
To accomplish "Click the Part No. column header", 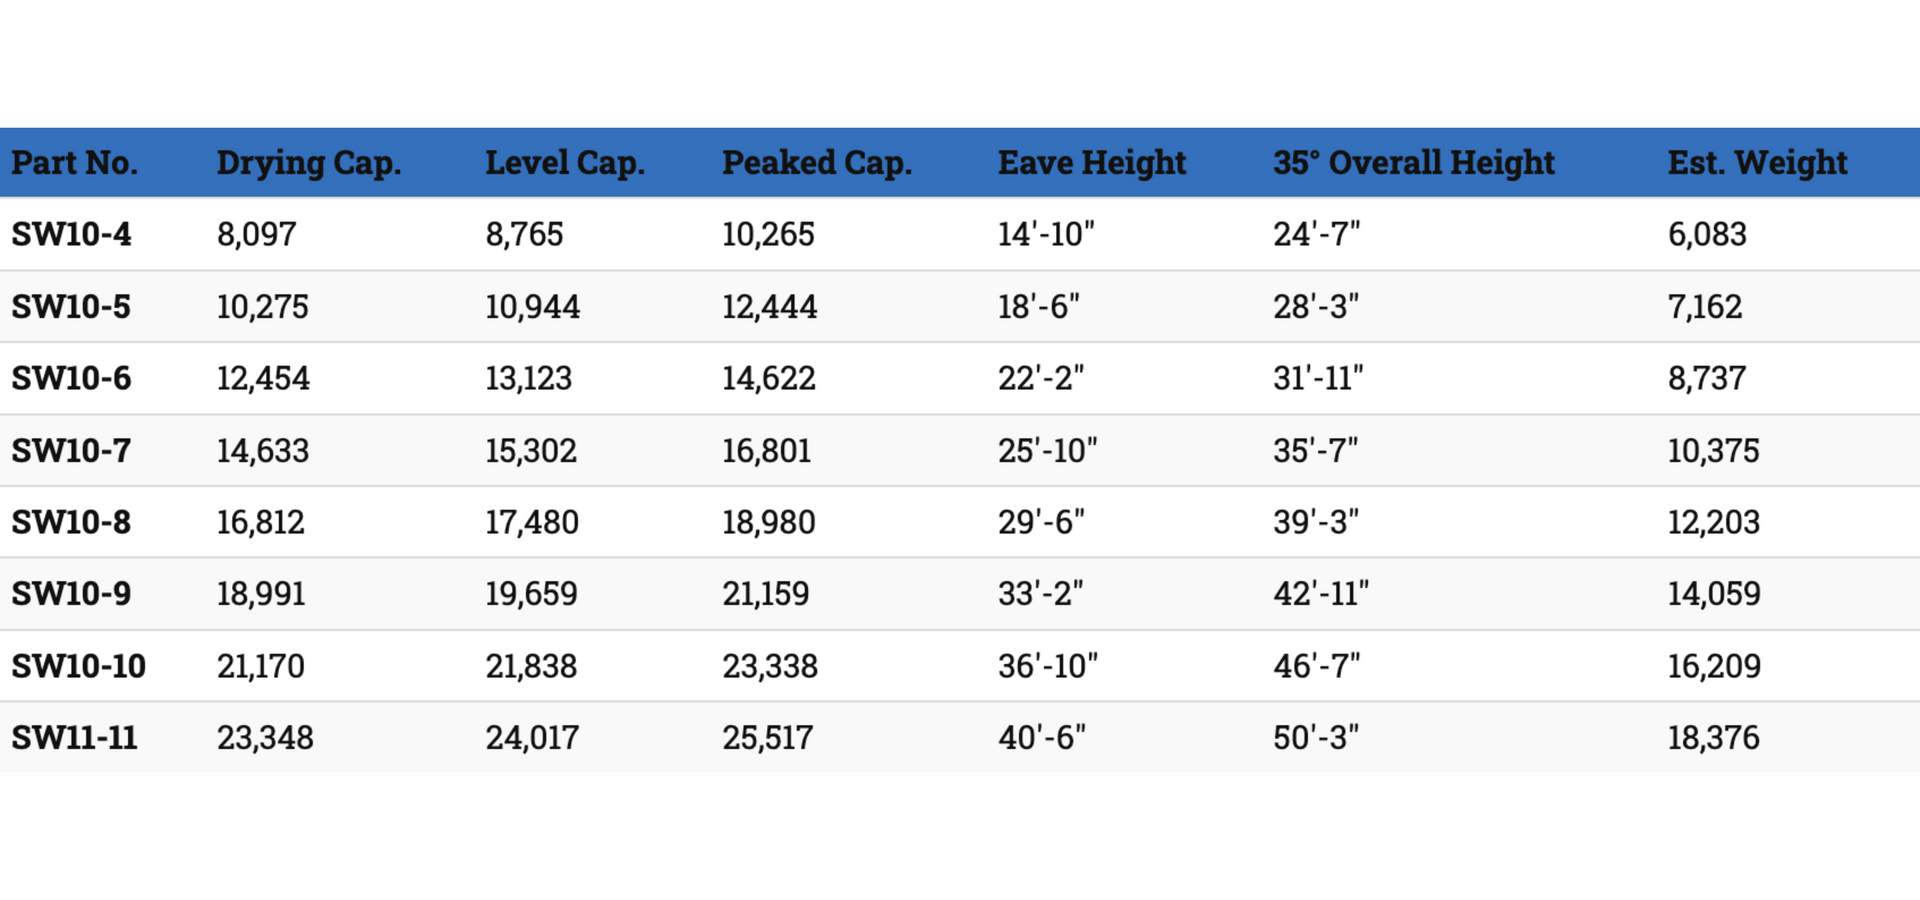I will [75, 162].
